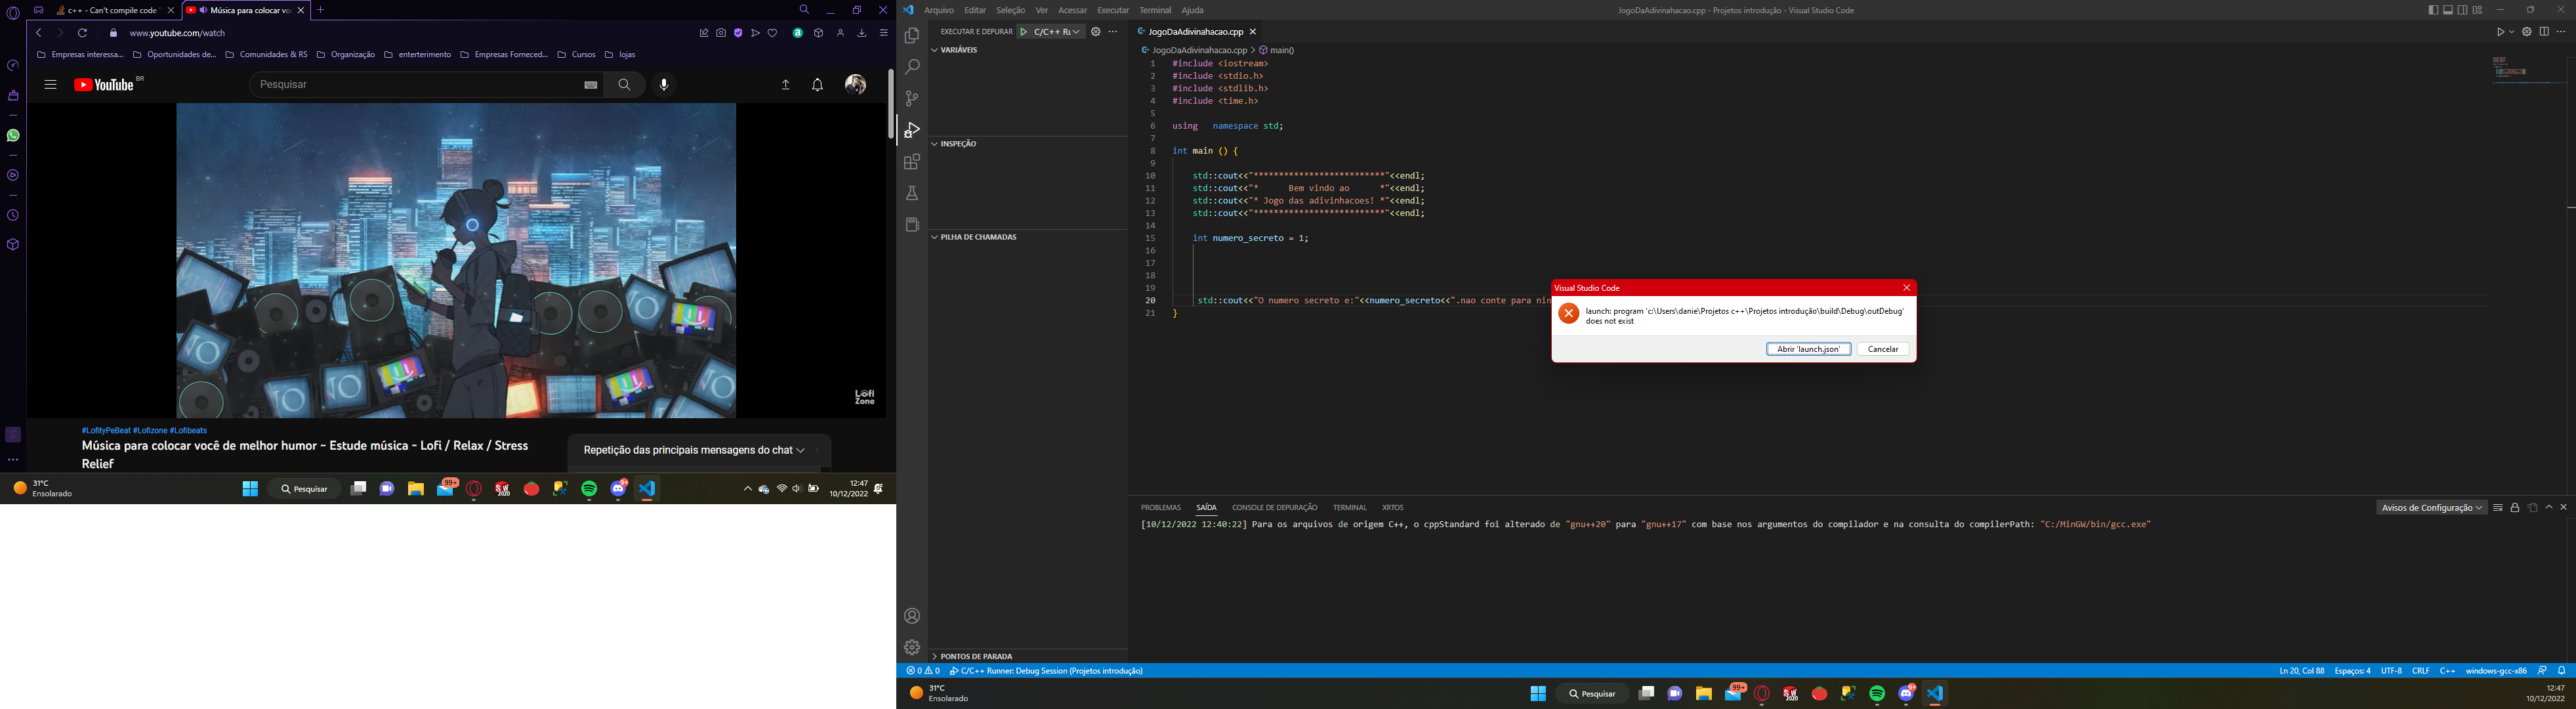Open Opera downloads icon

862,33
